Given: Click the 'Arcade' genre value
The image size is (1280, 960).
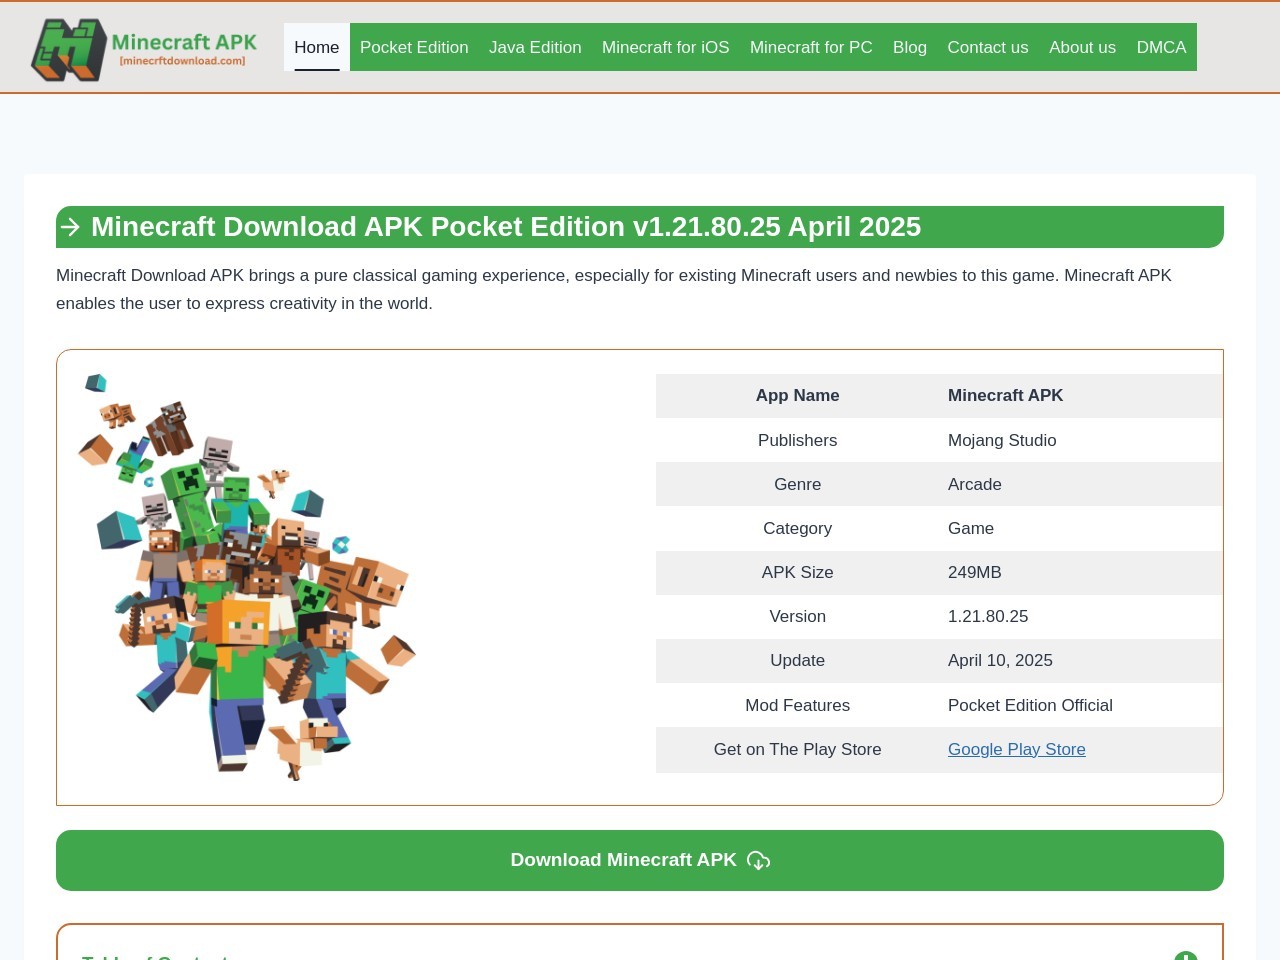Looking at the screenshot, I should 975,484.
